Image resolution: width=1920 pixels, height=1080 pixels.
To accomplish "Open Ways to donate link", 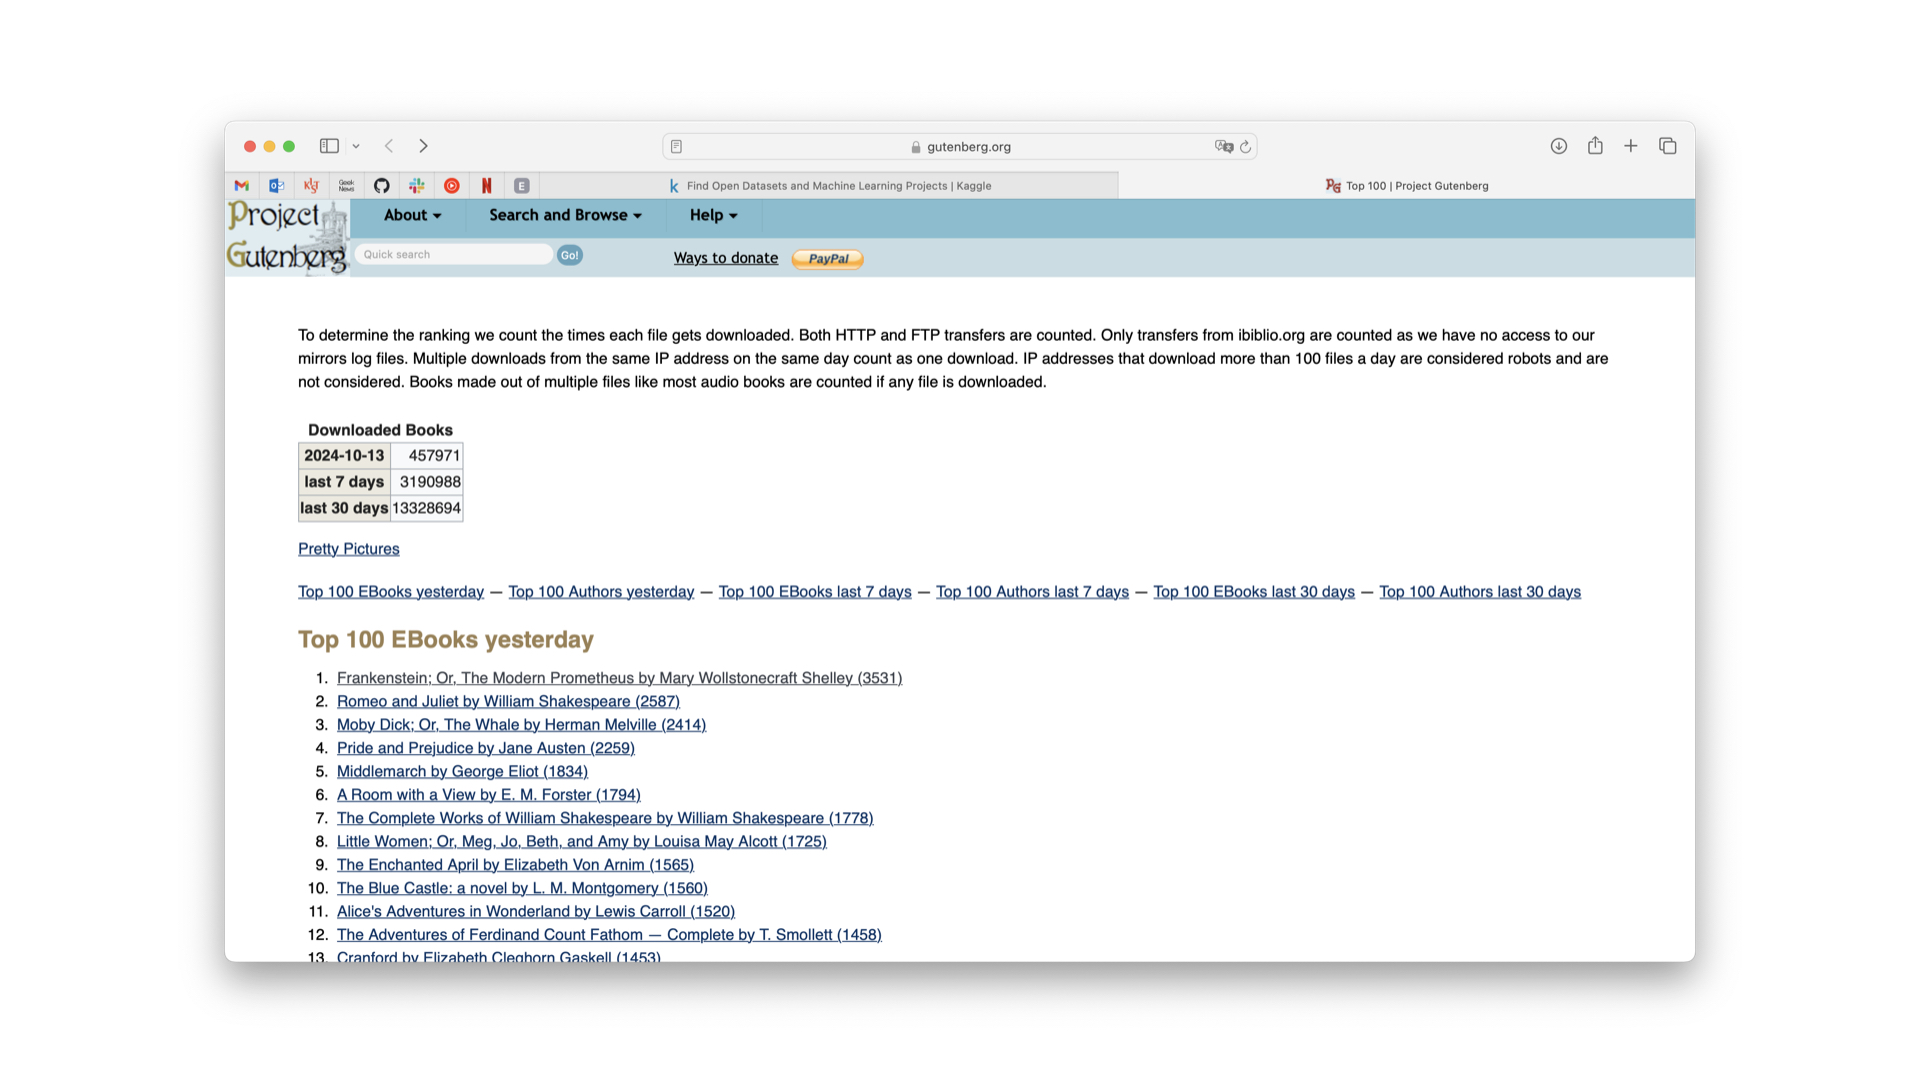I will [x=726, y=258].
